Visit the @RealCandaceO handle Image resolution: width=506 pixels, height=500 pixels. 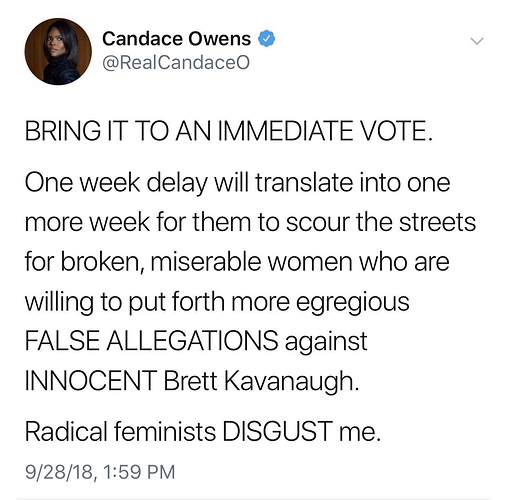pos(176,63)
